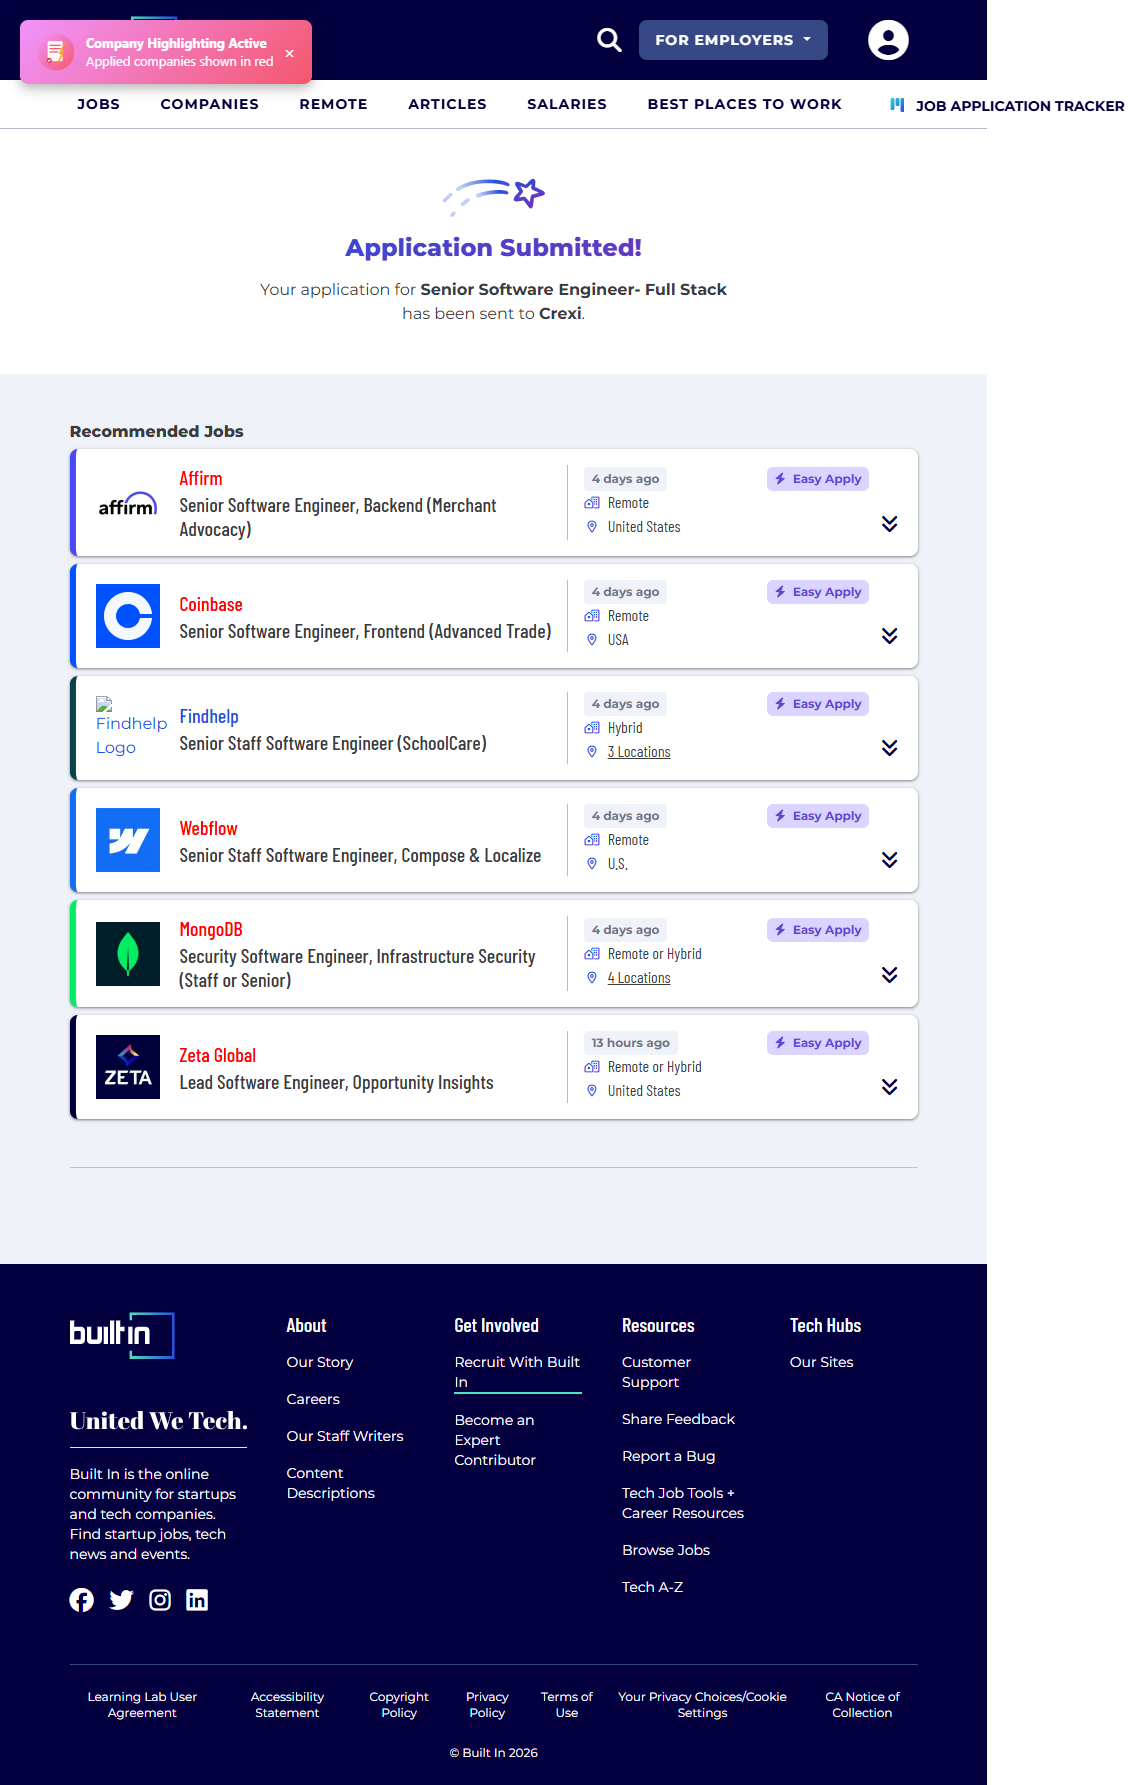Click the Built In footer logo
The height and width of the screenshot is (1785, 1133).
(122, 1335)
